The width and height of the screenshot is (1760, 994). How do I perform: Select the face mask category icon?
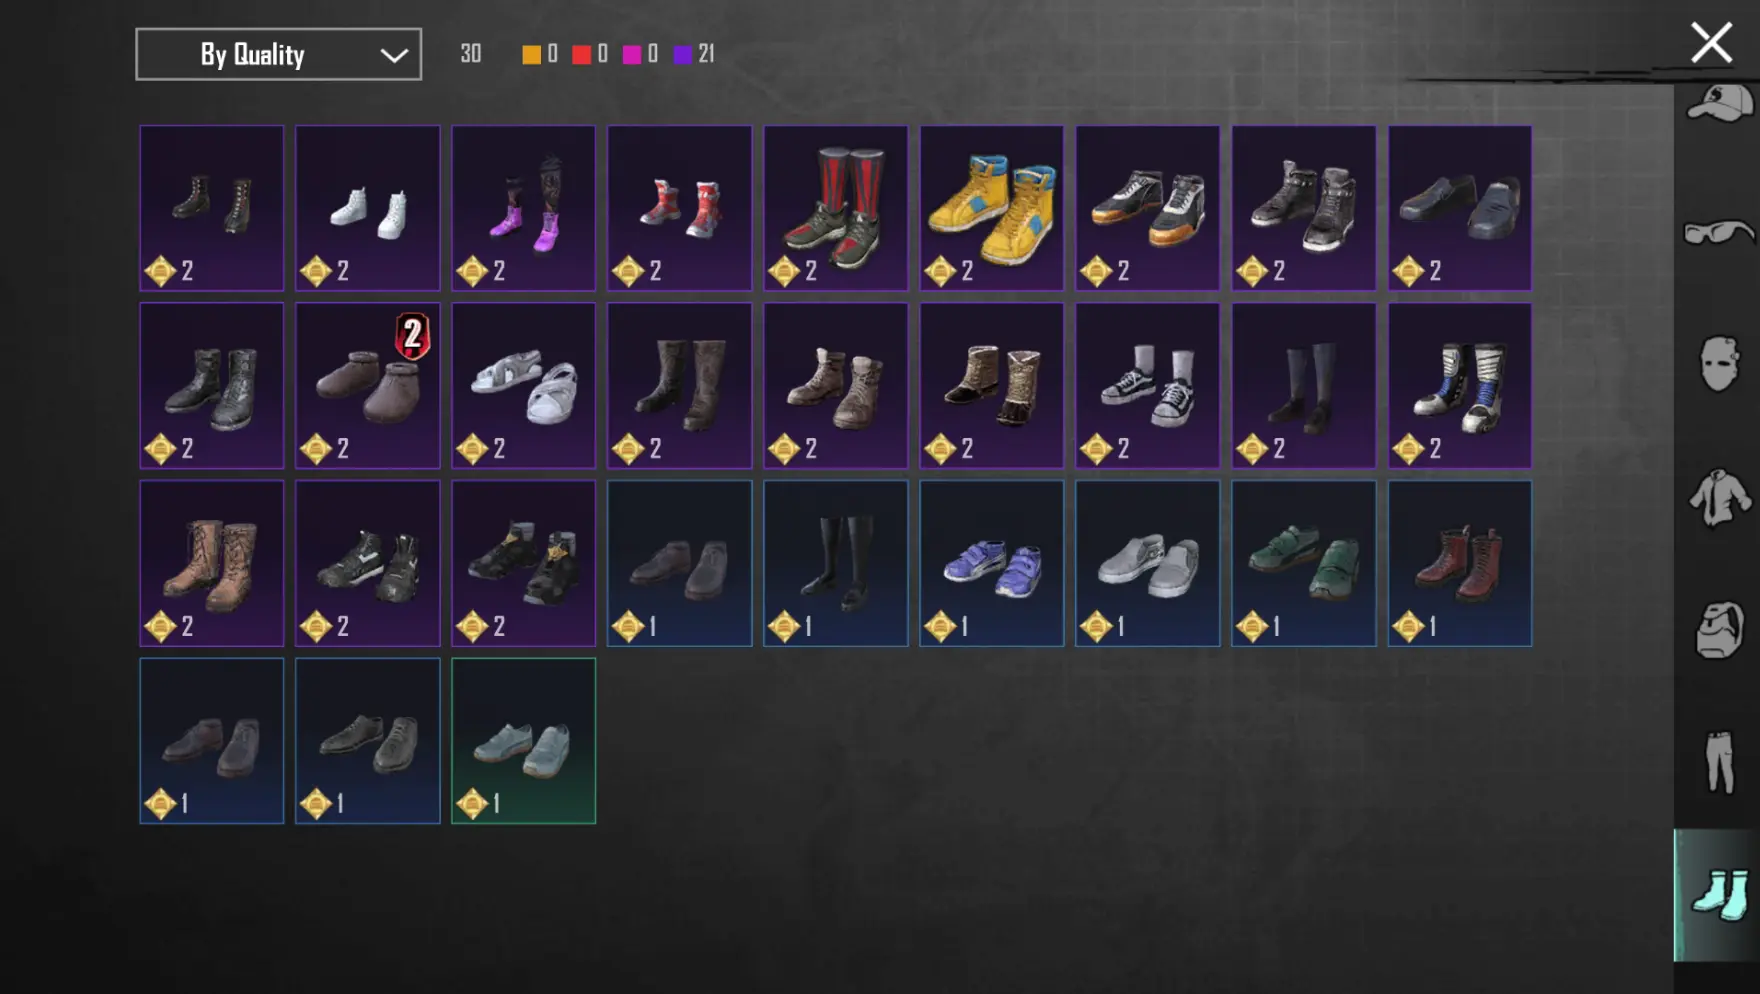click(1719, 363)
